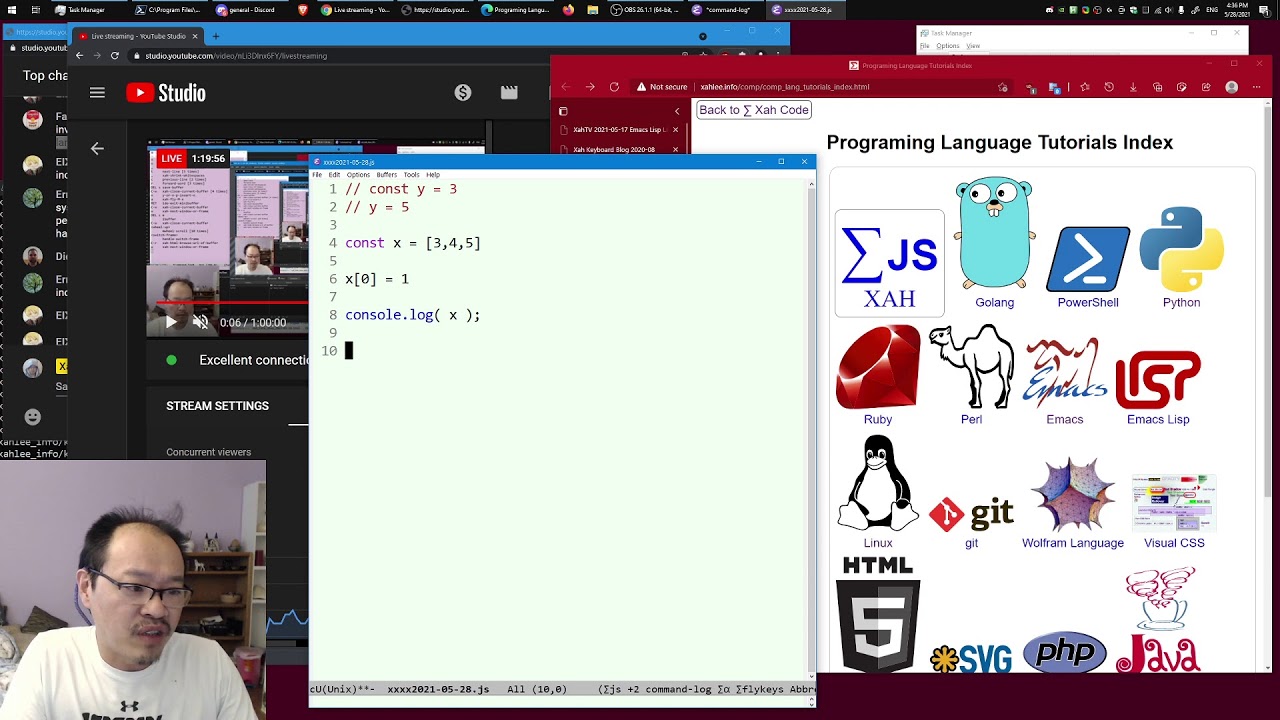This screenshot has width=1280, height=720.
Task: Close XahTV 2021-05-17 vertical tab in Edge
Action: click(675, 130)
